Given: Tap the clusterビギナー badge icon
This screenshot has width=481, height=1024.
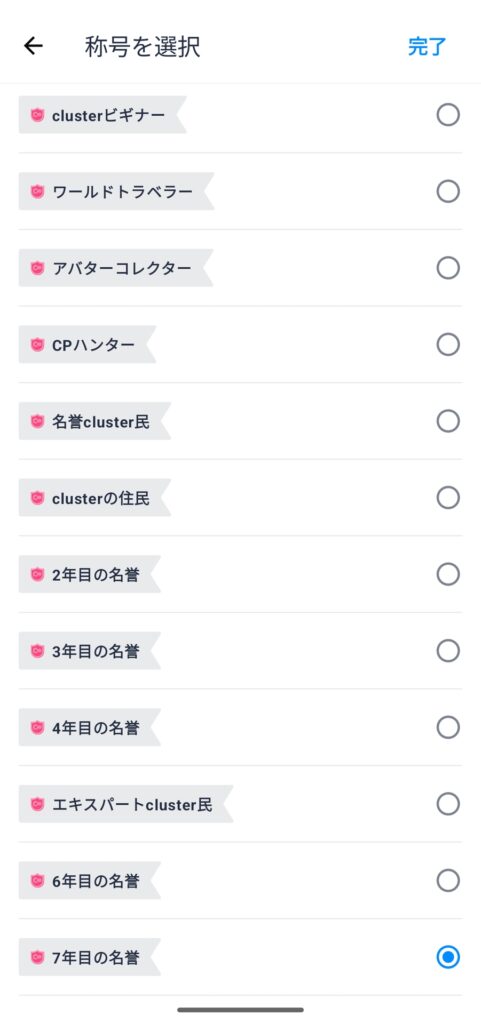Looking at the screenshot, I should [x=38, y=115].
